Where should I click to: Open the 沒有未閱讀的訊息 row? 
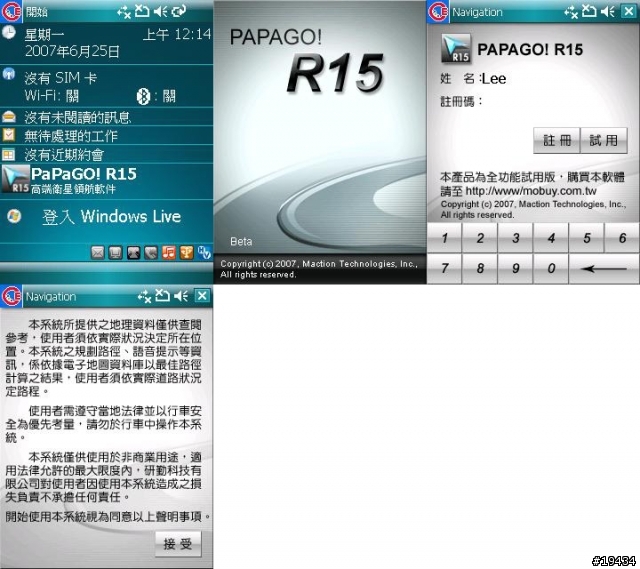point(107,117)
